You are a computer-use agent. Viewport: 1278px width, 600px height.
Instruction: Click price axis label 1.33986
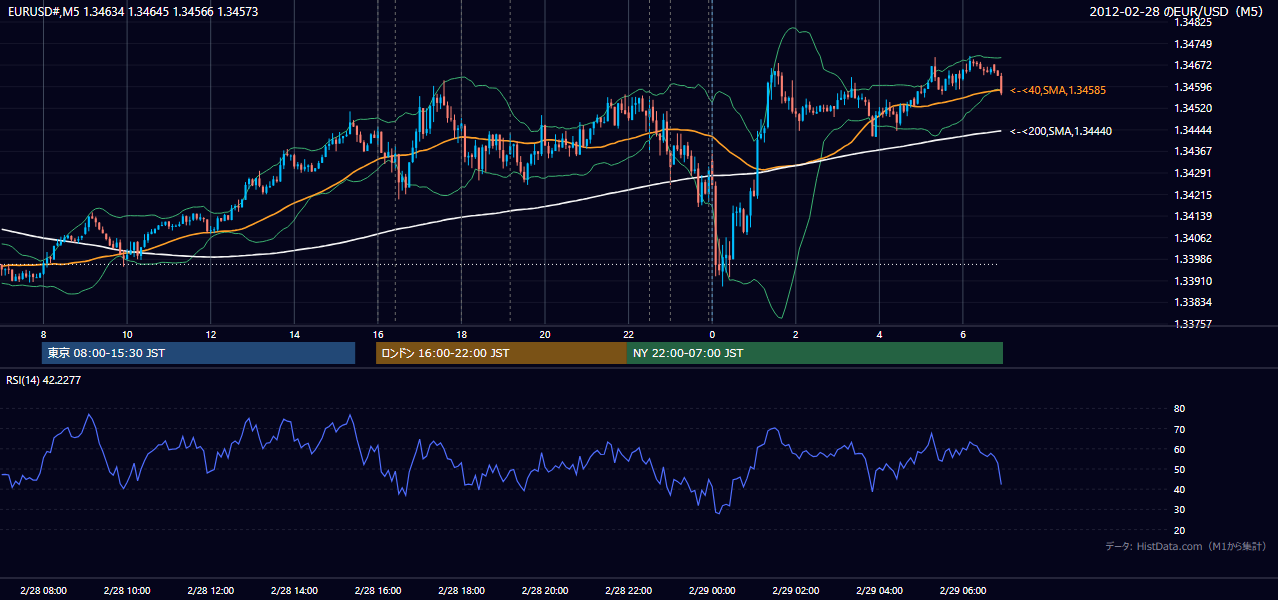coord(1193,259)
